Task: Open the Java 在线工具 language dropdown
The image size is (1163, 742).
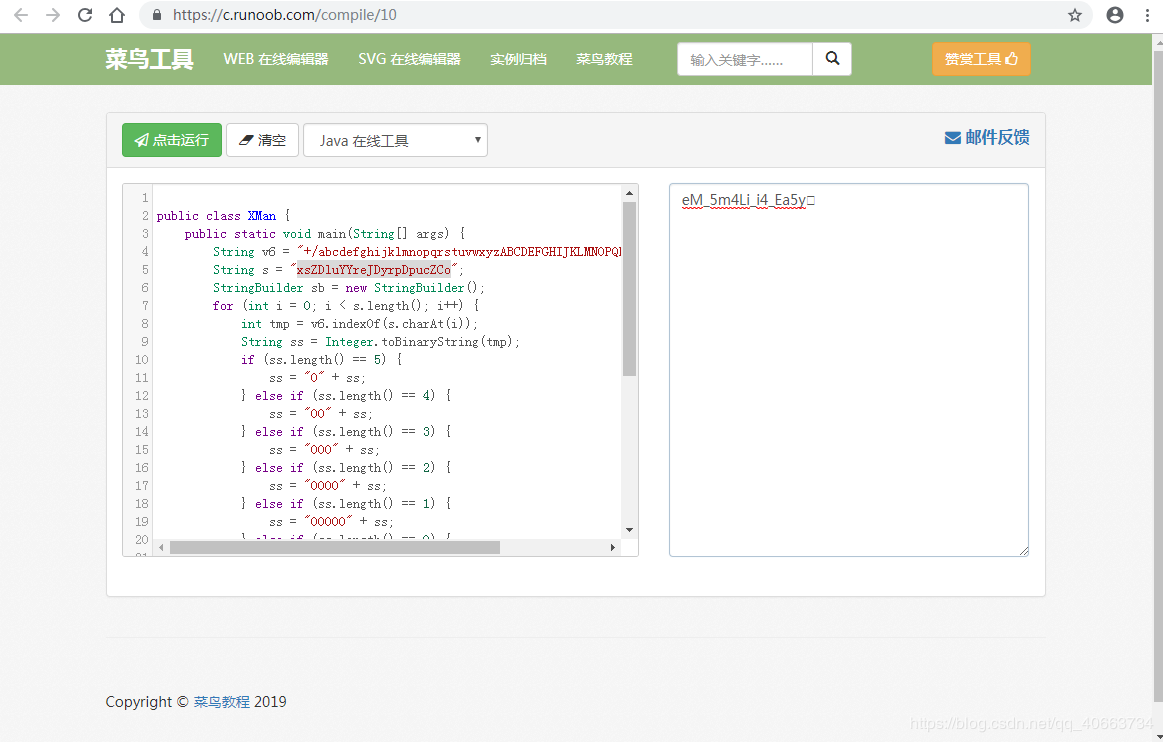Action: 395,140
